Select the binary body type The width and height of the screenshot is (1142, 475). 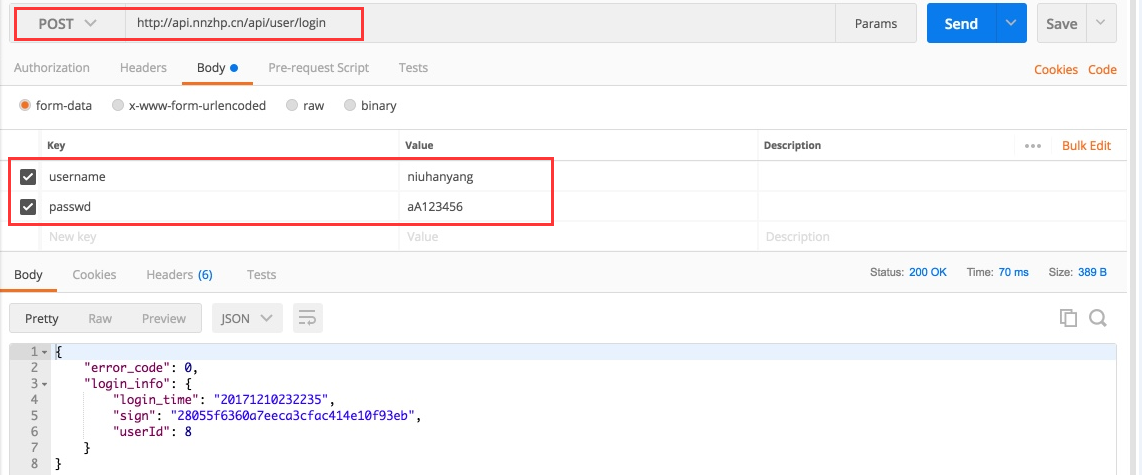click(350, 105)
